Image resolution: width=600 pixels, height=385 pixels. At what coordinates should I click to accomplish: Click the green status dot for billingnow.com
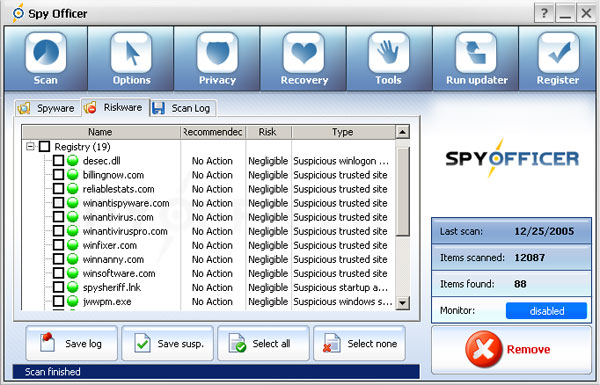[x=72, y=175]
